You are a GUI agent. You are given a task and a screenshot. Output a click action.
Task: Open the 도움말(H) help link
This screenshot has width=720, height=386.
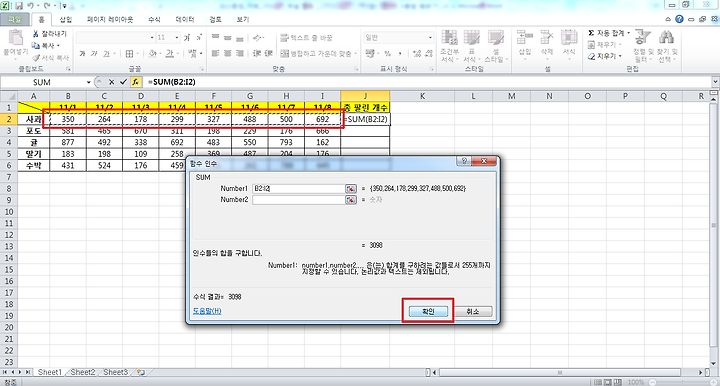click(207, 311)
